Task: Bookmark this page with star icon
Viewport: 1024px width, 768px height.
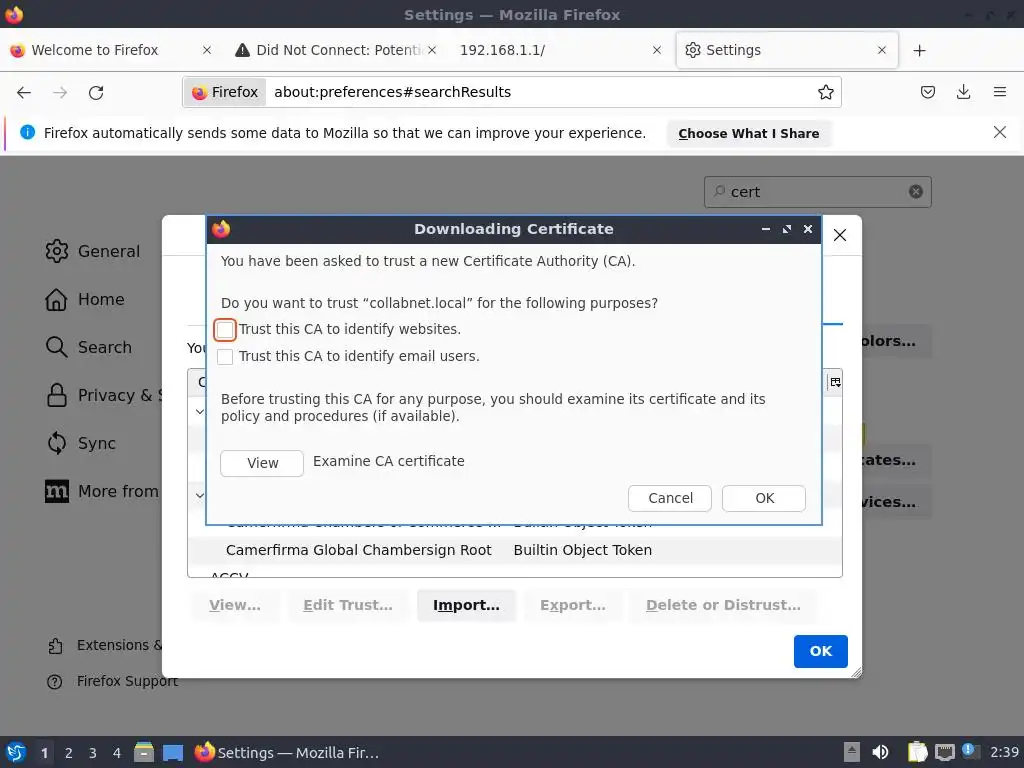Action: (x=825, y=92)
